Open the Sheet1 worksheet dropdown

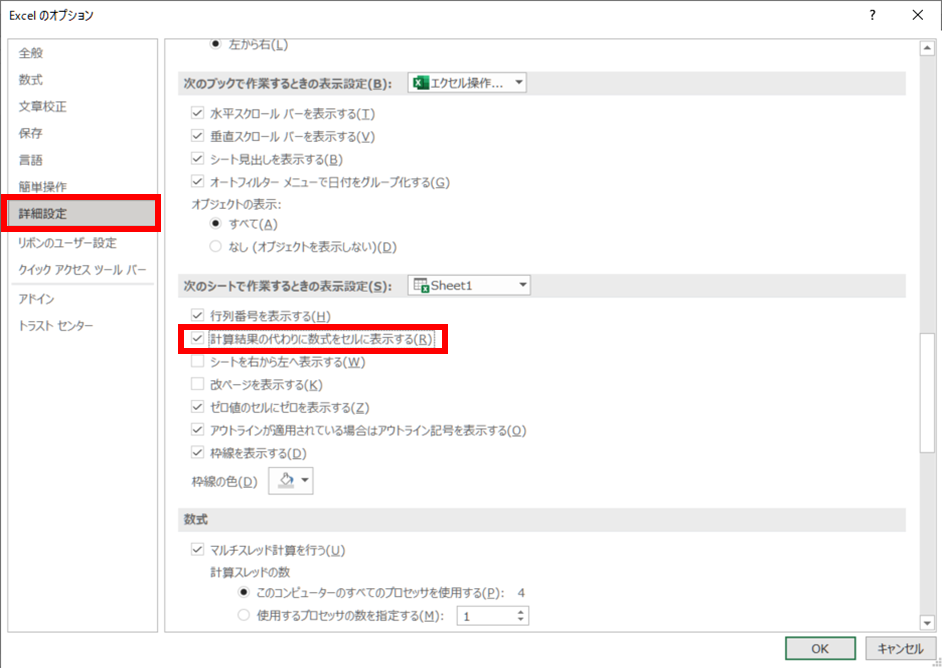click(469, 286)
